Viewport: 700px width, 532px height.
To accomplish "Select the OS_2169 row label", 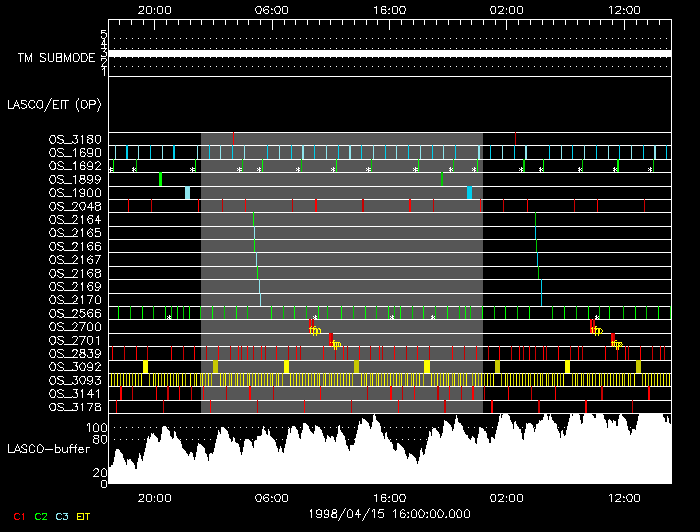I will click(75, 287).
